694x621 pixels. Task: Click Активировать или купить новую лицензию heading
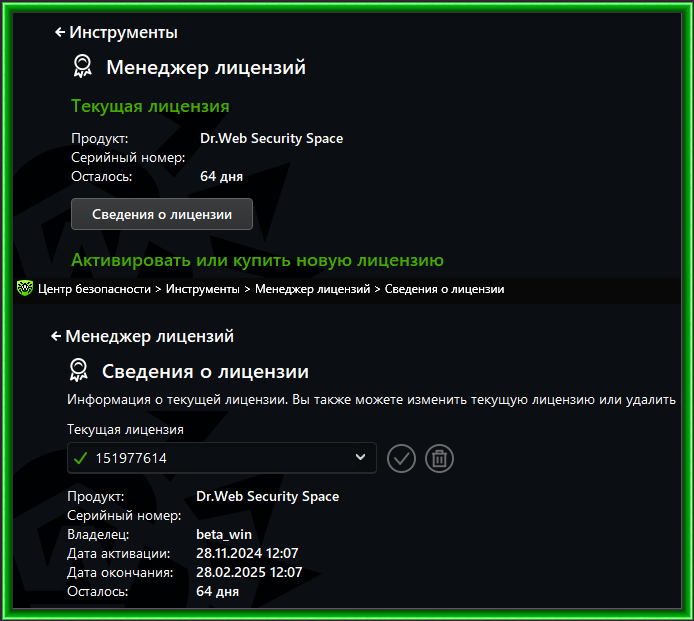pyautogui.click(x=257, y=260)
